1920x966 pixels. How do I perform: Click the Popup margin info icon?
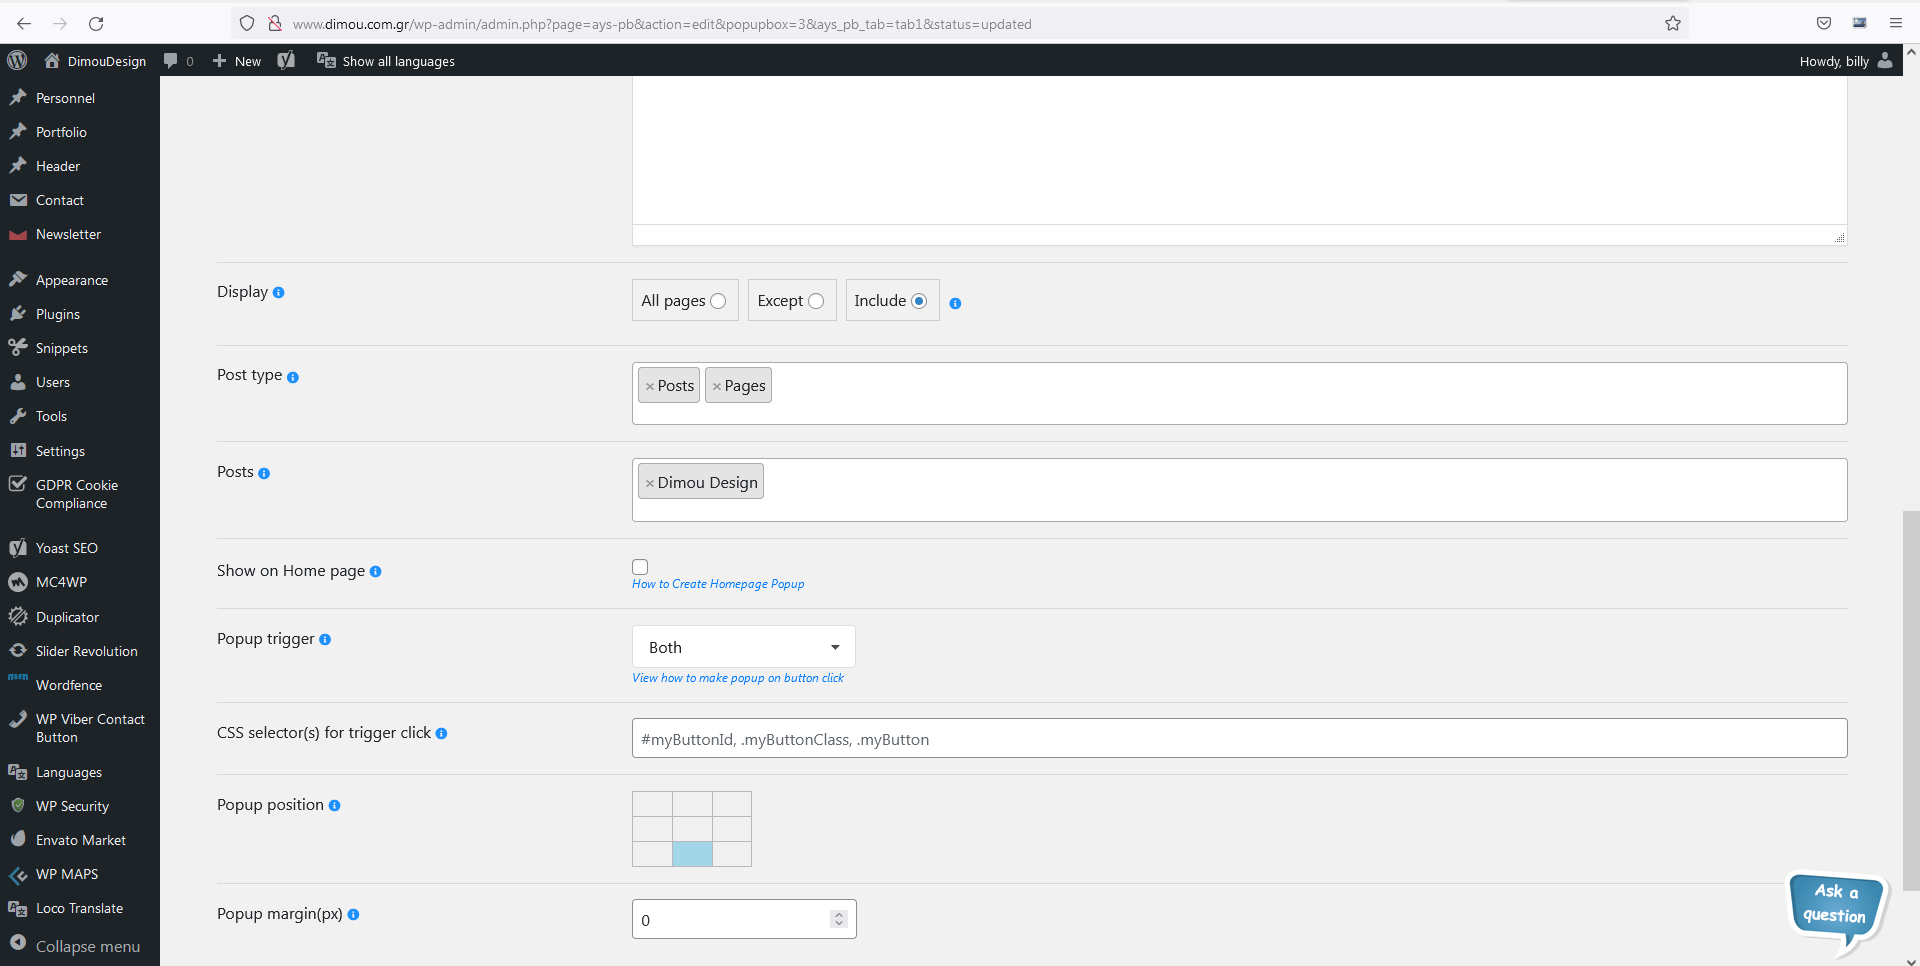[x=353, y=915]
